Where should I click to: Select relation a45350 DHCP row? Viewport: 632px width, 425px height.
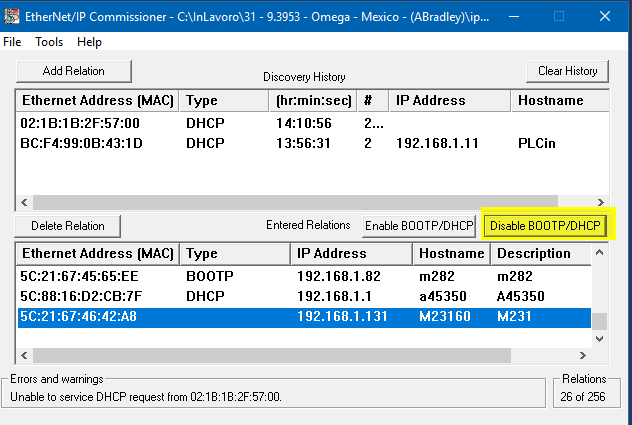click(x=304, y=296)
